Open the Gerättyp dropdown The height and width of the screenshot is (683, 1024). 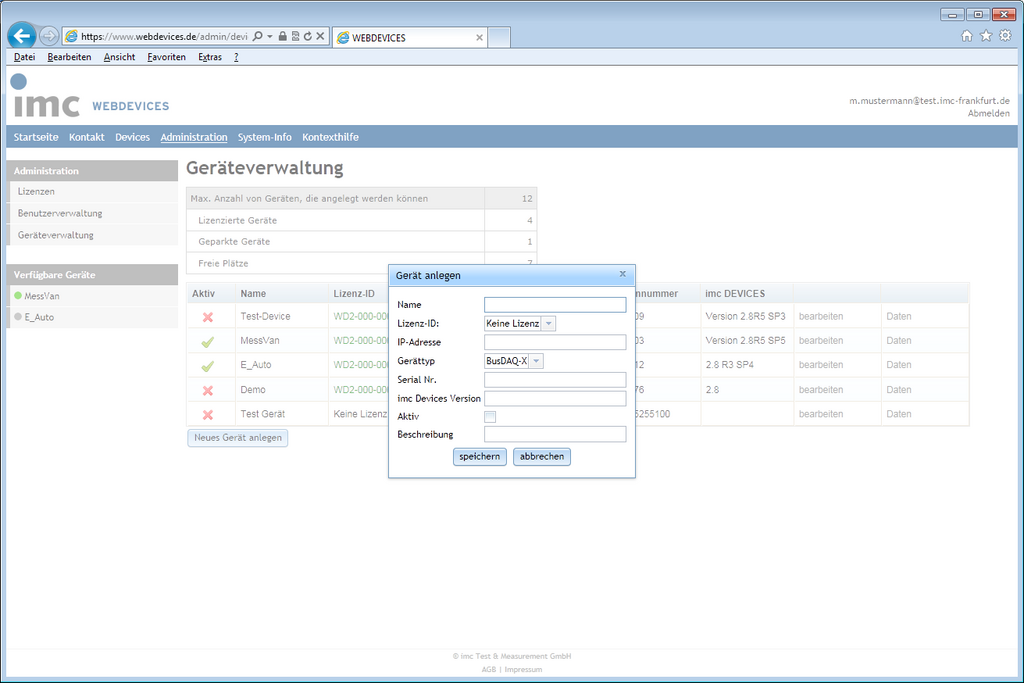coord(536,361)
